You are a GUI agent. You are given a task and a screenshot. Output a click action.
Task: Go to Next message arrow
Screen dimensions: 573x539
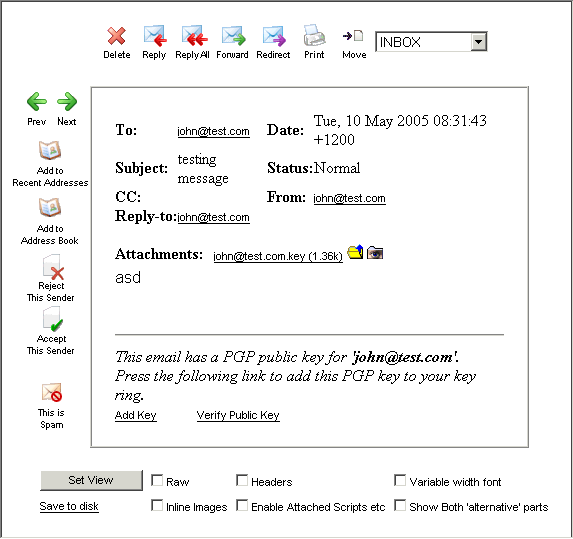click(x=67, y=101)
